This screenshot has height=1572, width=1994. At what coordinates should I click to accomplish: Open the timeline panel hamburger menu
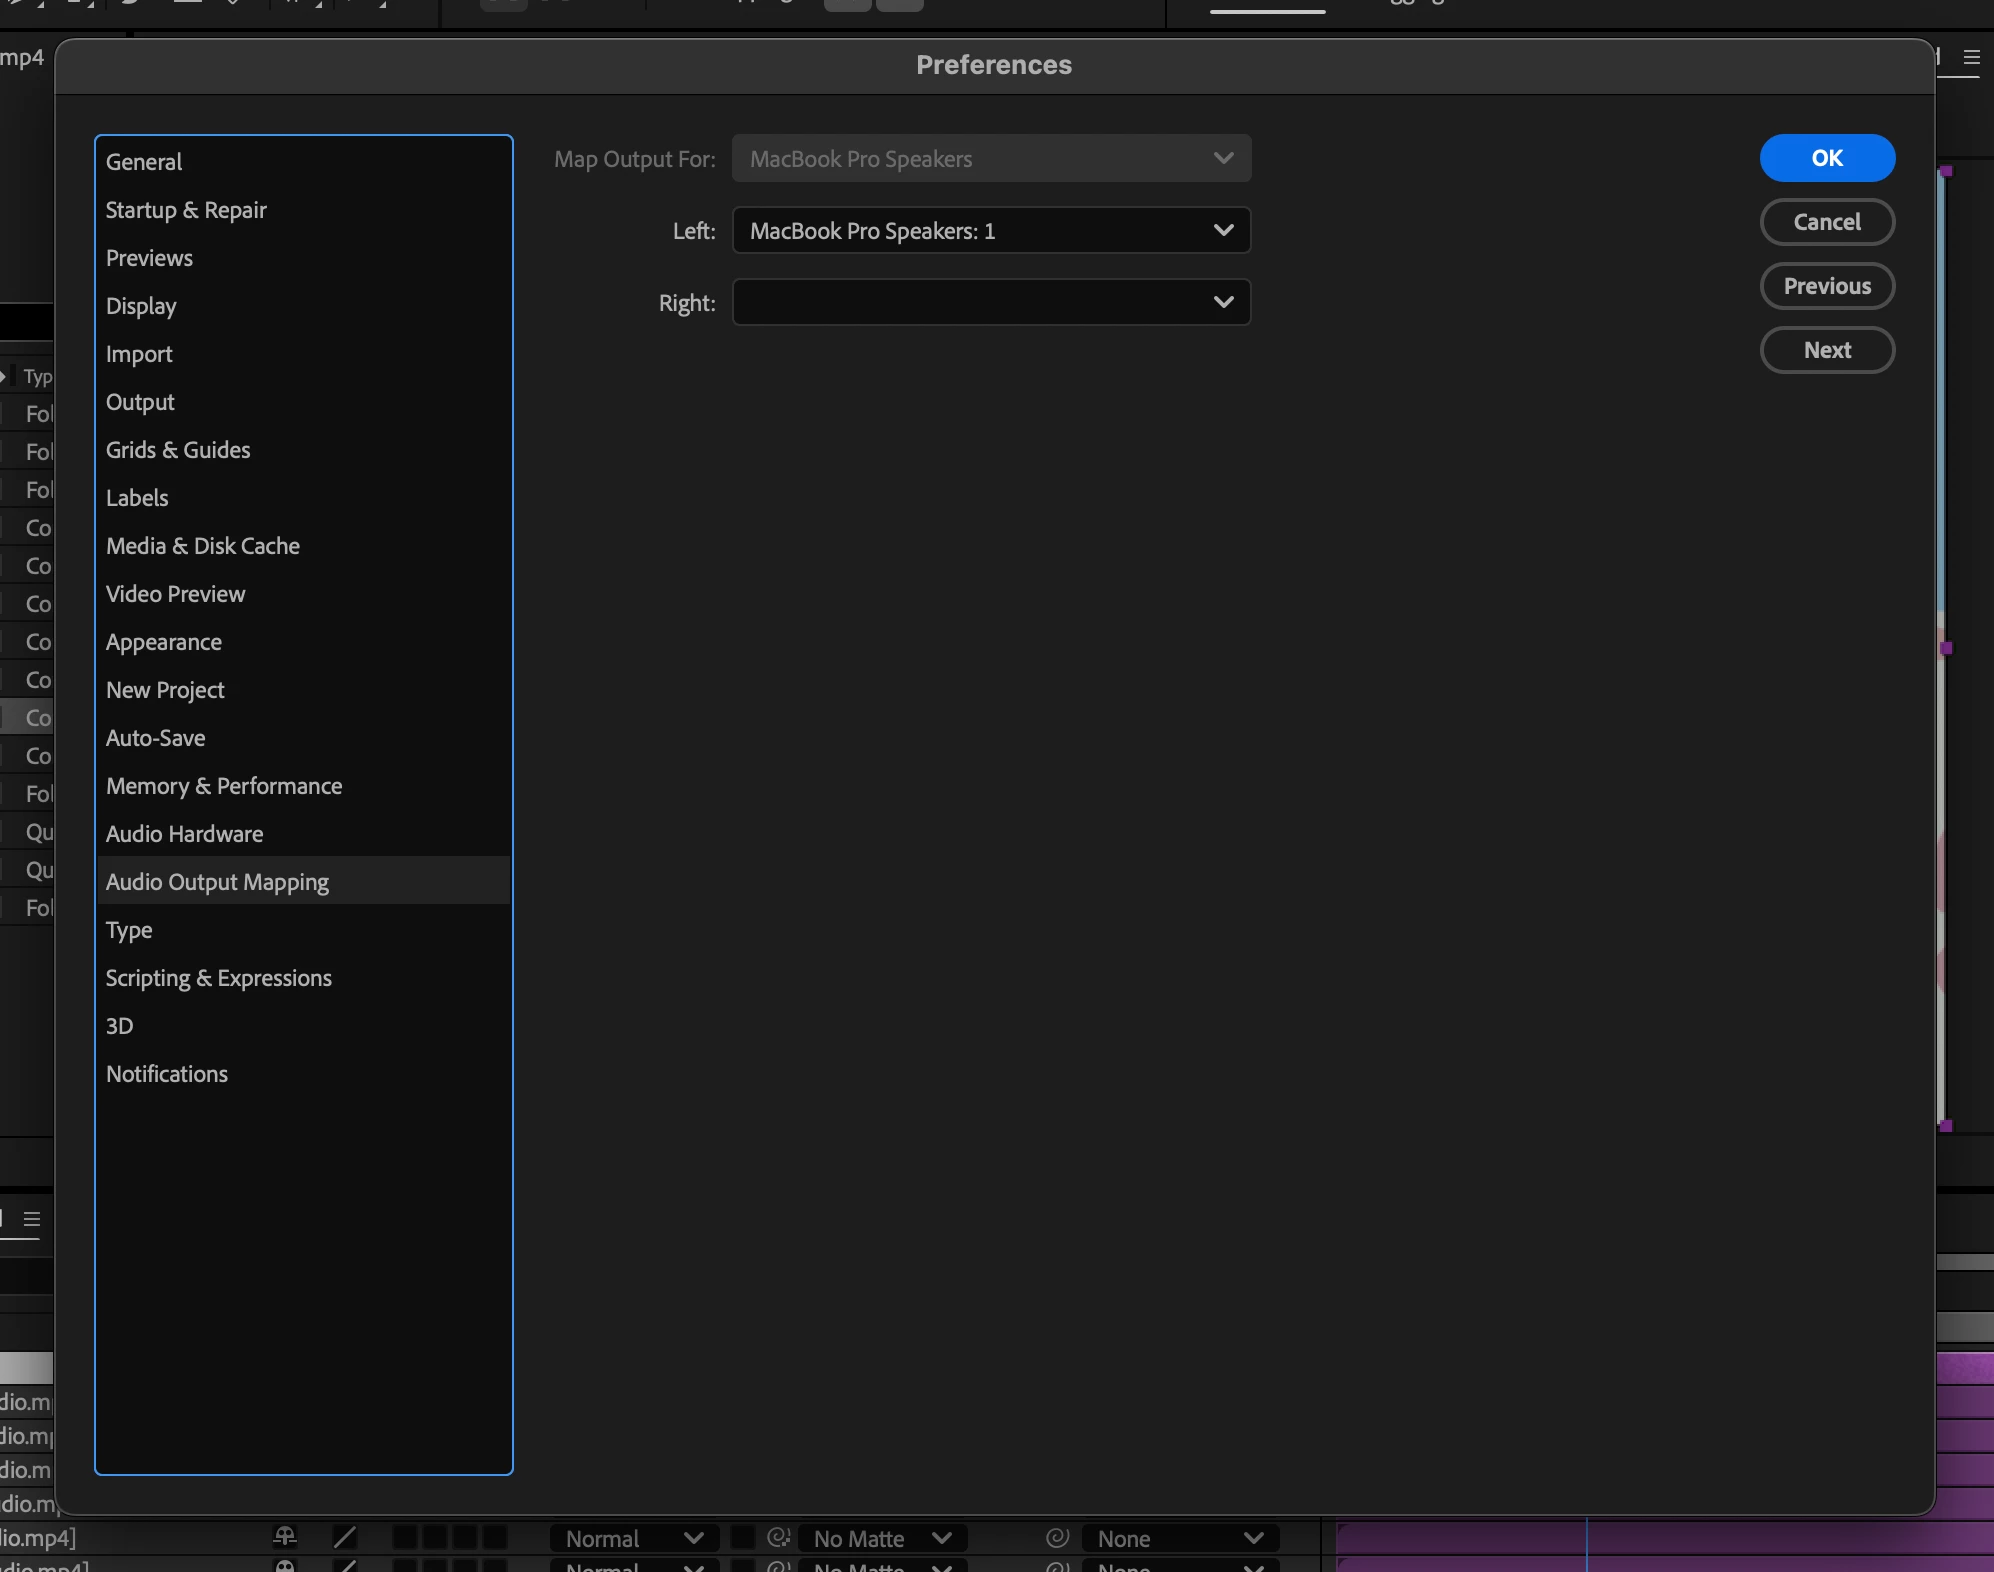point(32,1219)
